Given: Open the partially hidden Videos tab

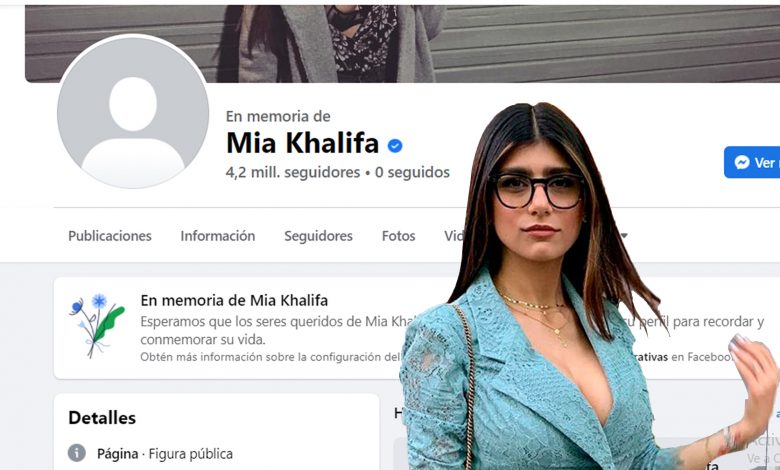Looking at the screenshot, I should pos(455,236).
